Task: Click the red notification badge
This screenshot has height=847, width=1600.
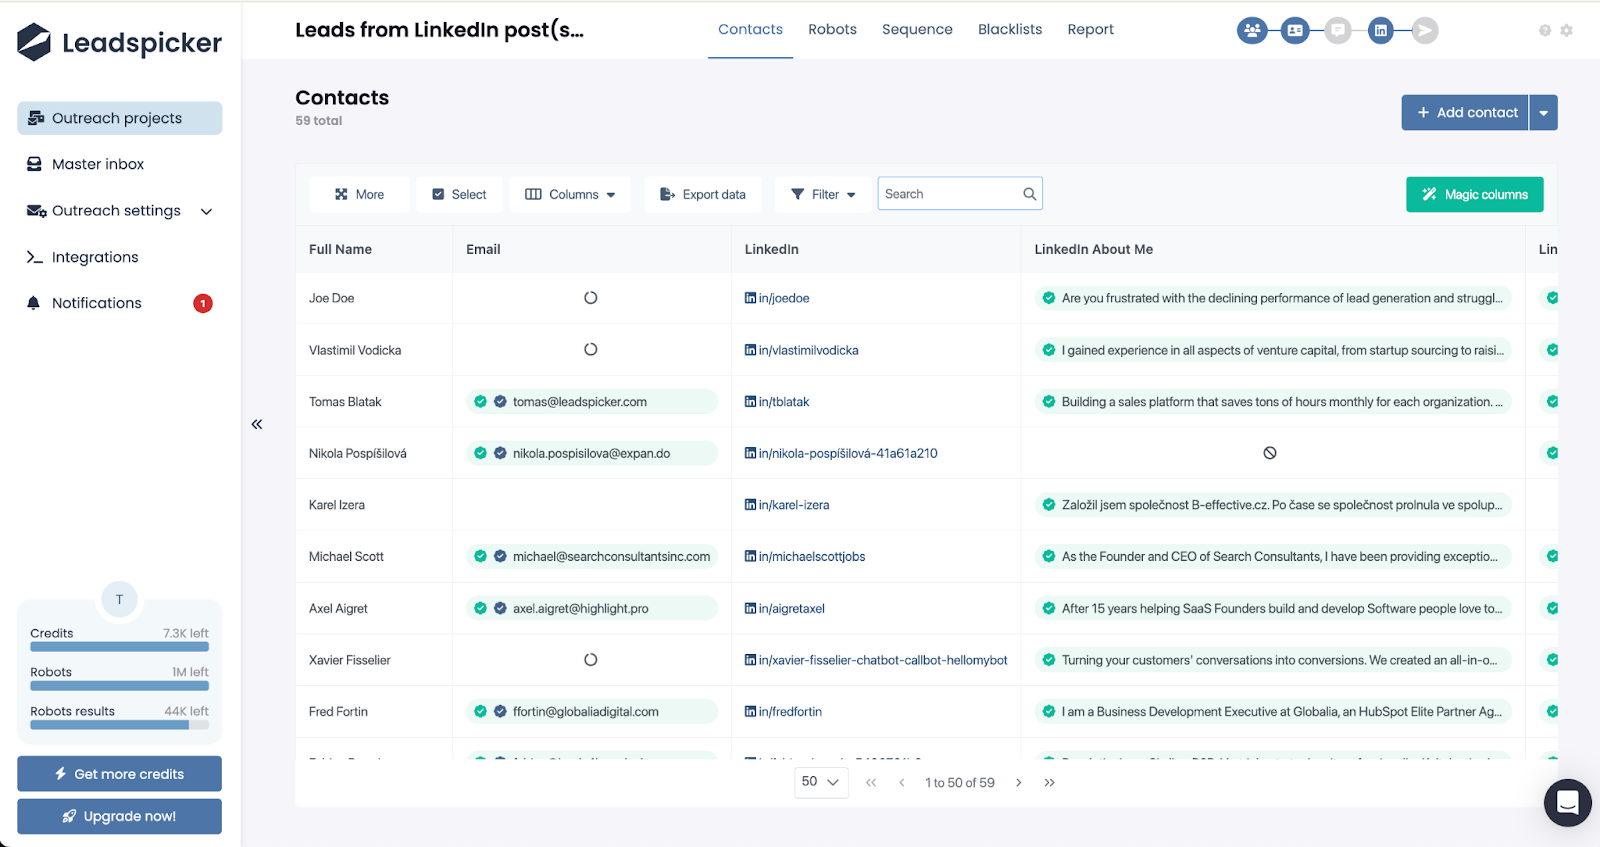Action: (x=203, y=303)
